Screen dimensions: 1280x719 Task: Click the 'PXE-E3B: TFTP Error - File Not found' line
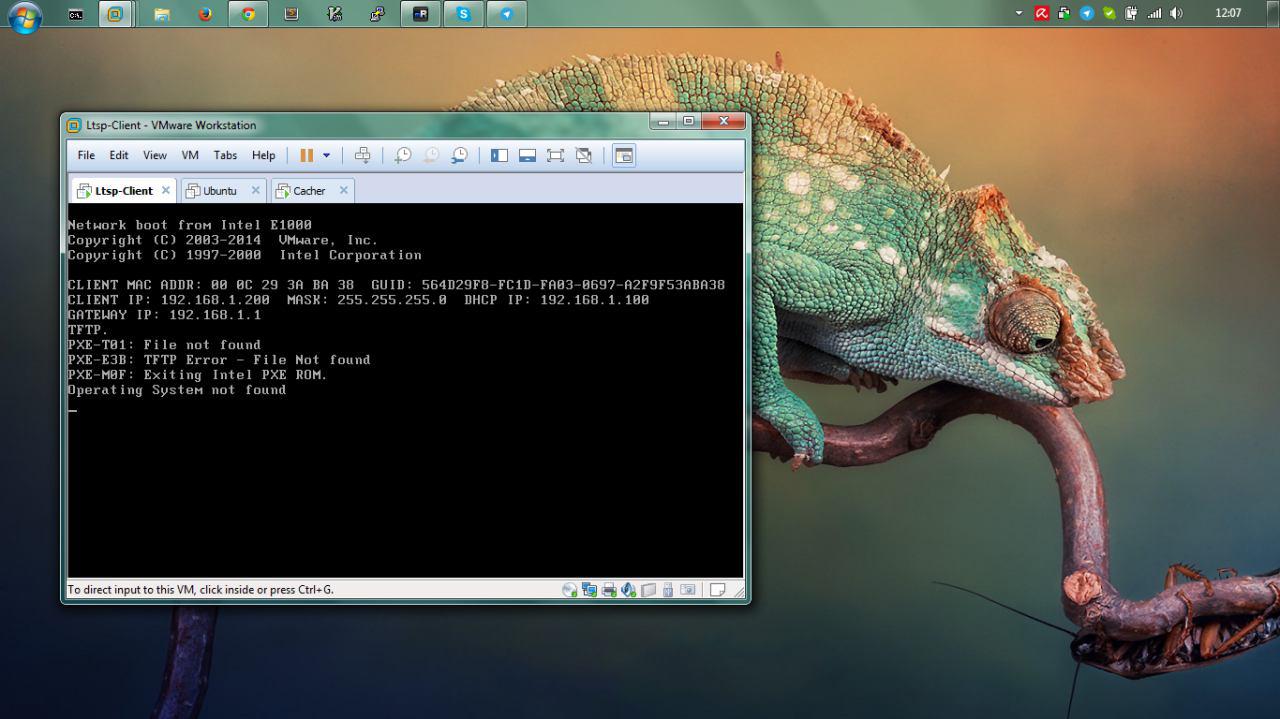[x=219, y=360]
